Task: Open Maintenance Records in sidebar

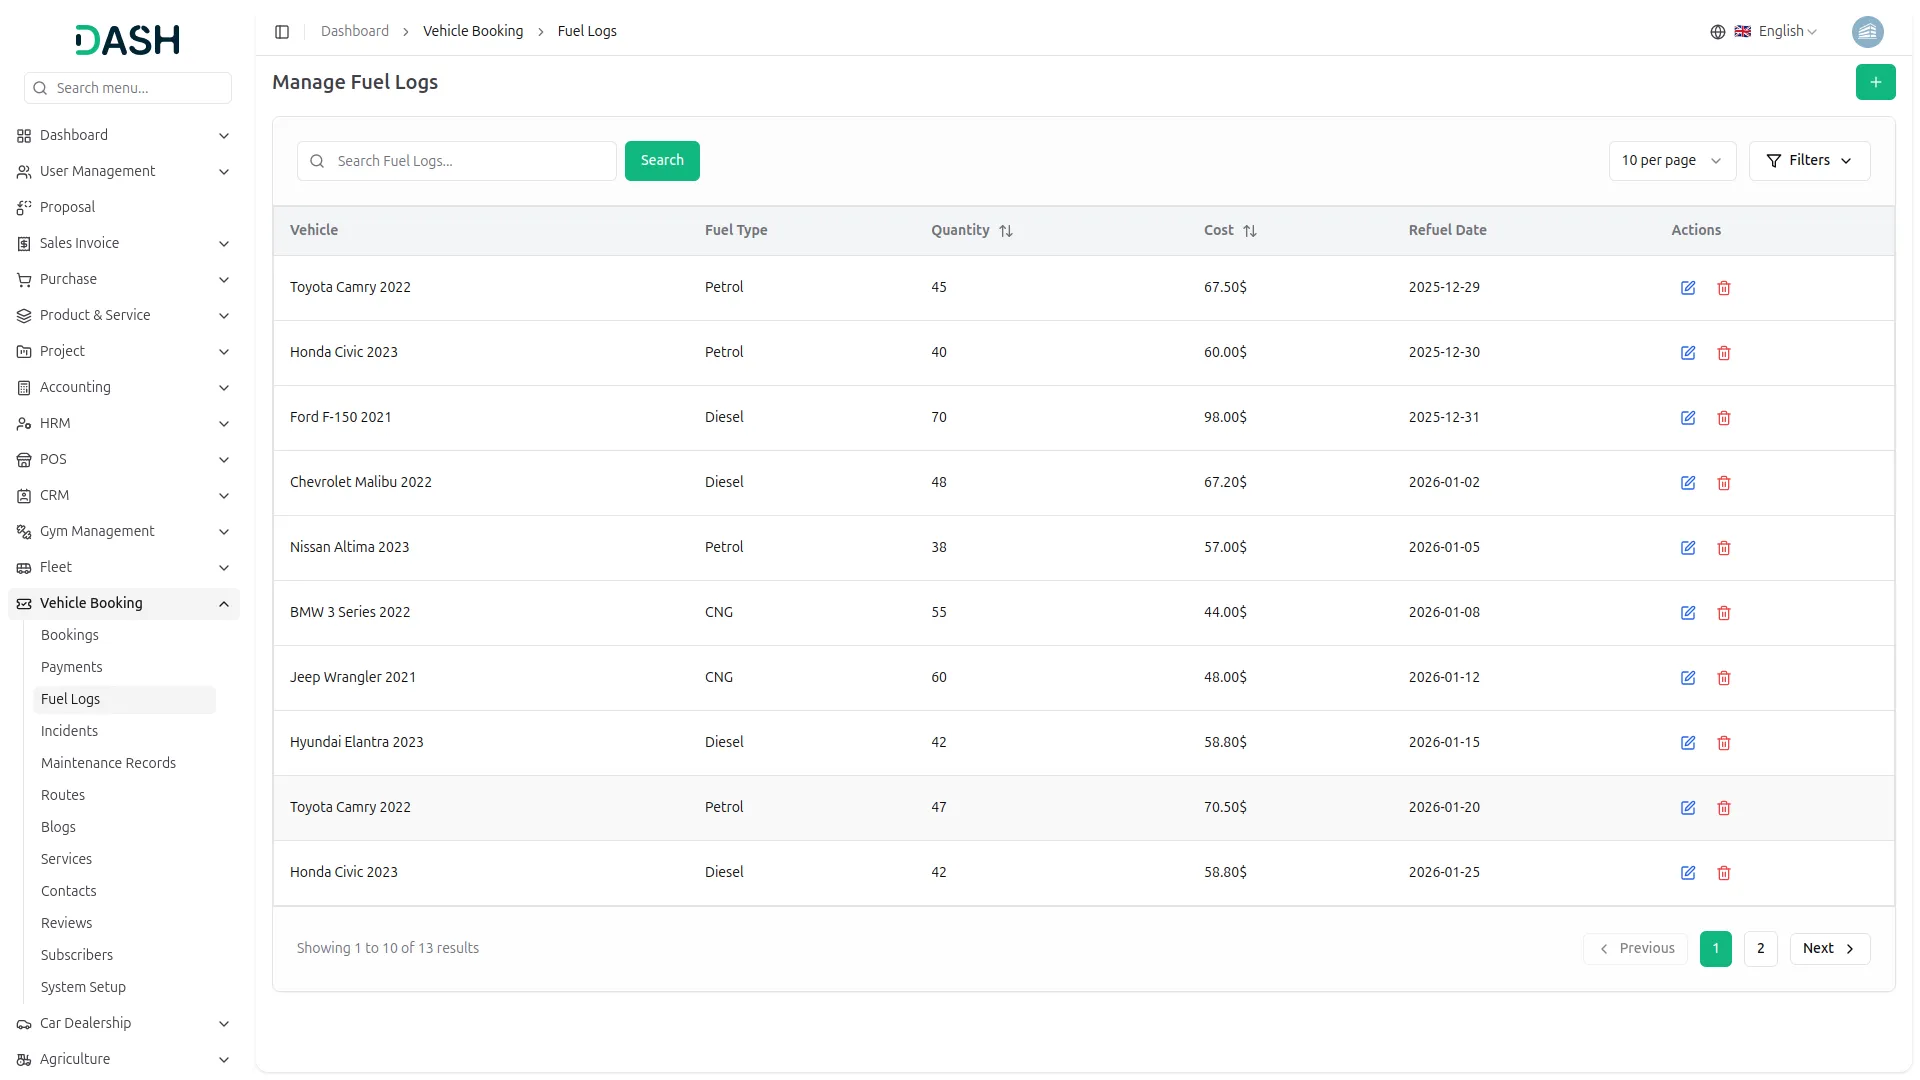Action: click(x=108, y=763)
